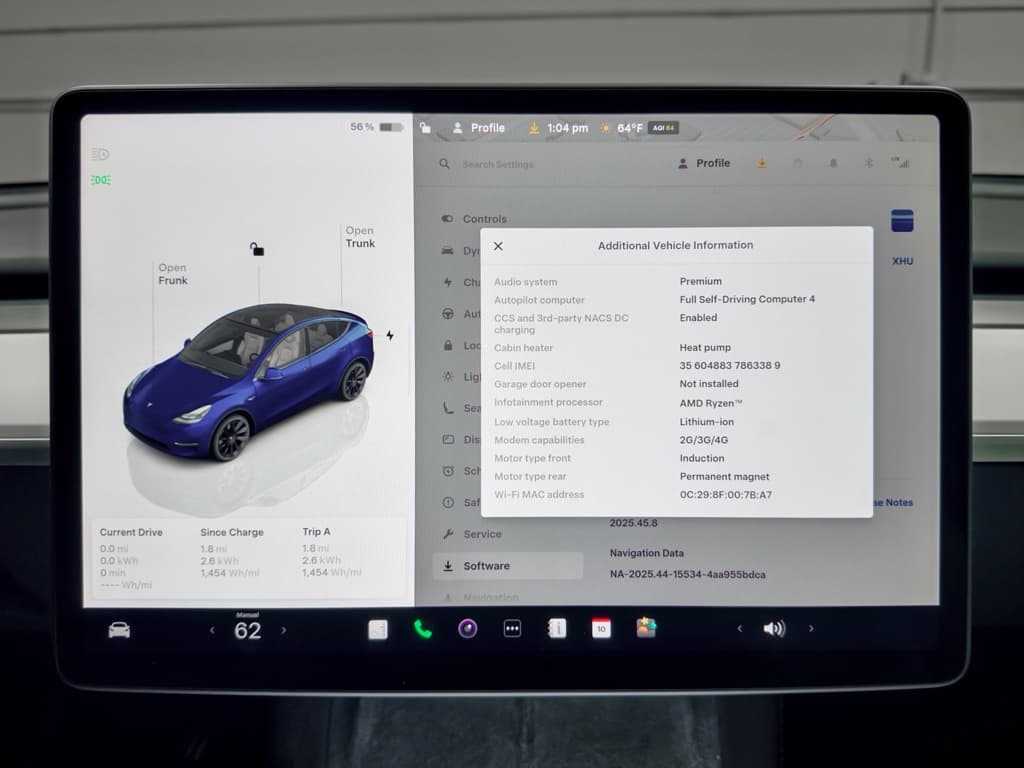Tap the lock icon in the top status bar

click(424, 127)
